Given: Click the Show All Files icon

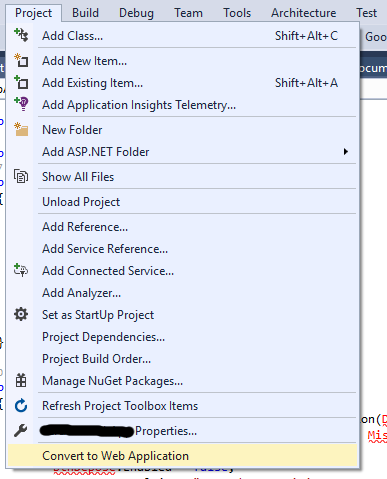Looking at the screenshot, I should [x=21, y=176].
